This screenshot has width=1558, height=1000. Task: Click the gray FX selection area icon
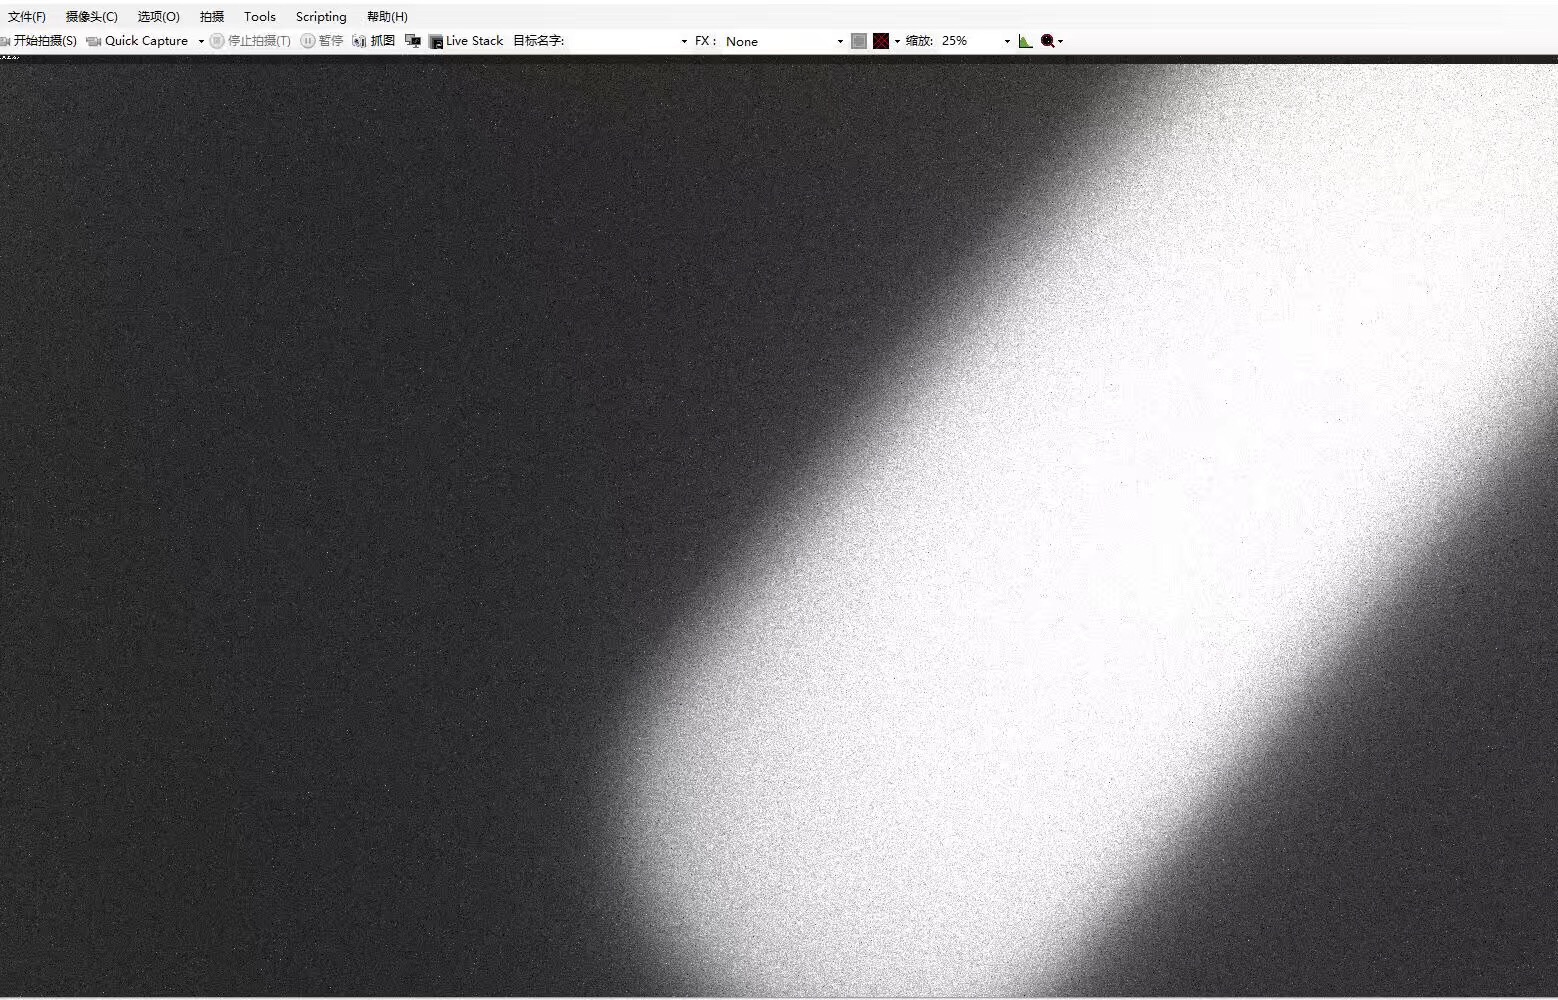[x=859, y=41]
